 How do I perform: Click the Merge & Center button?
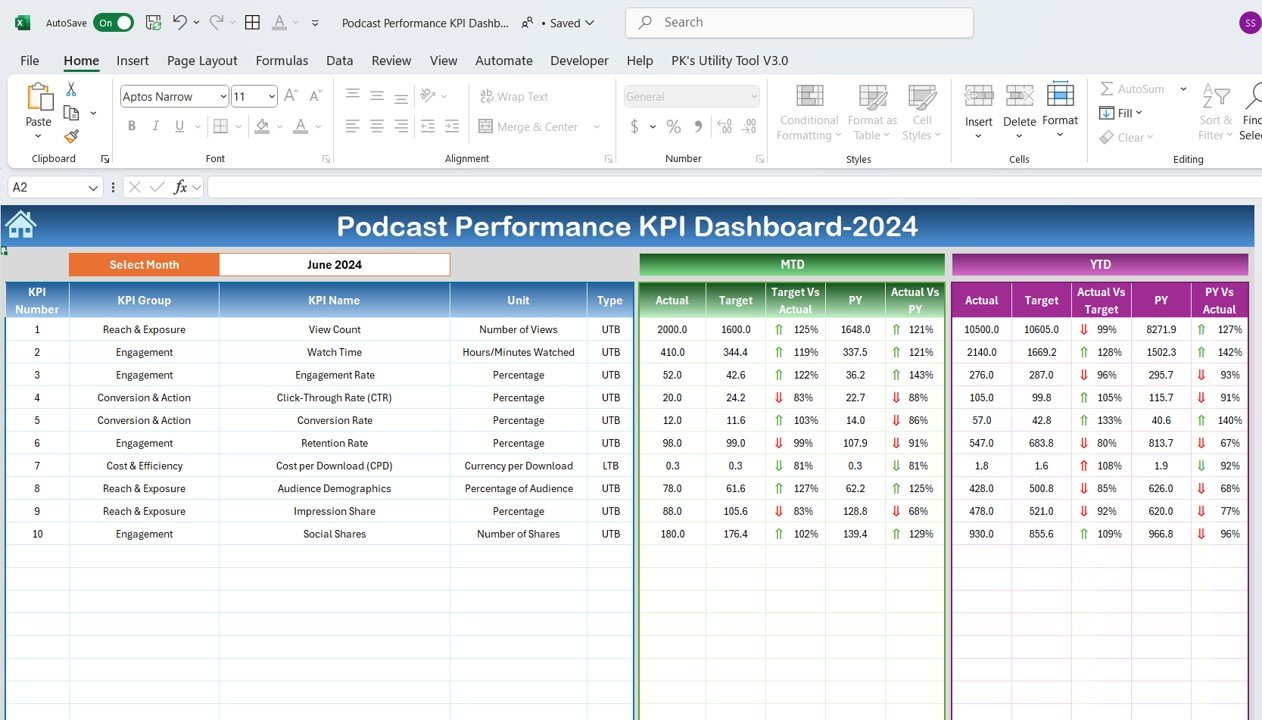tap(528, 127)
